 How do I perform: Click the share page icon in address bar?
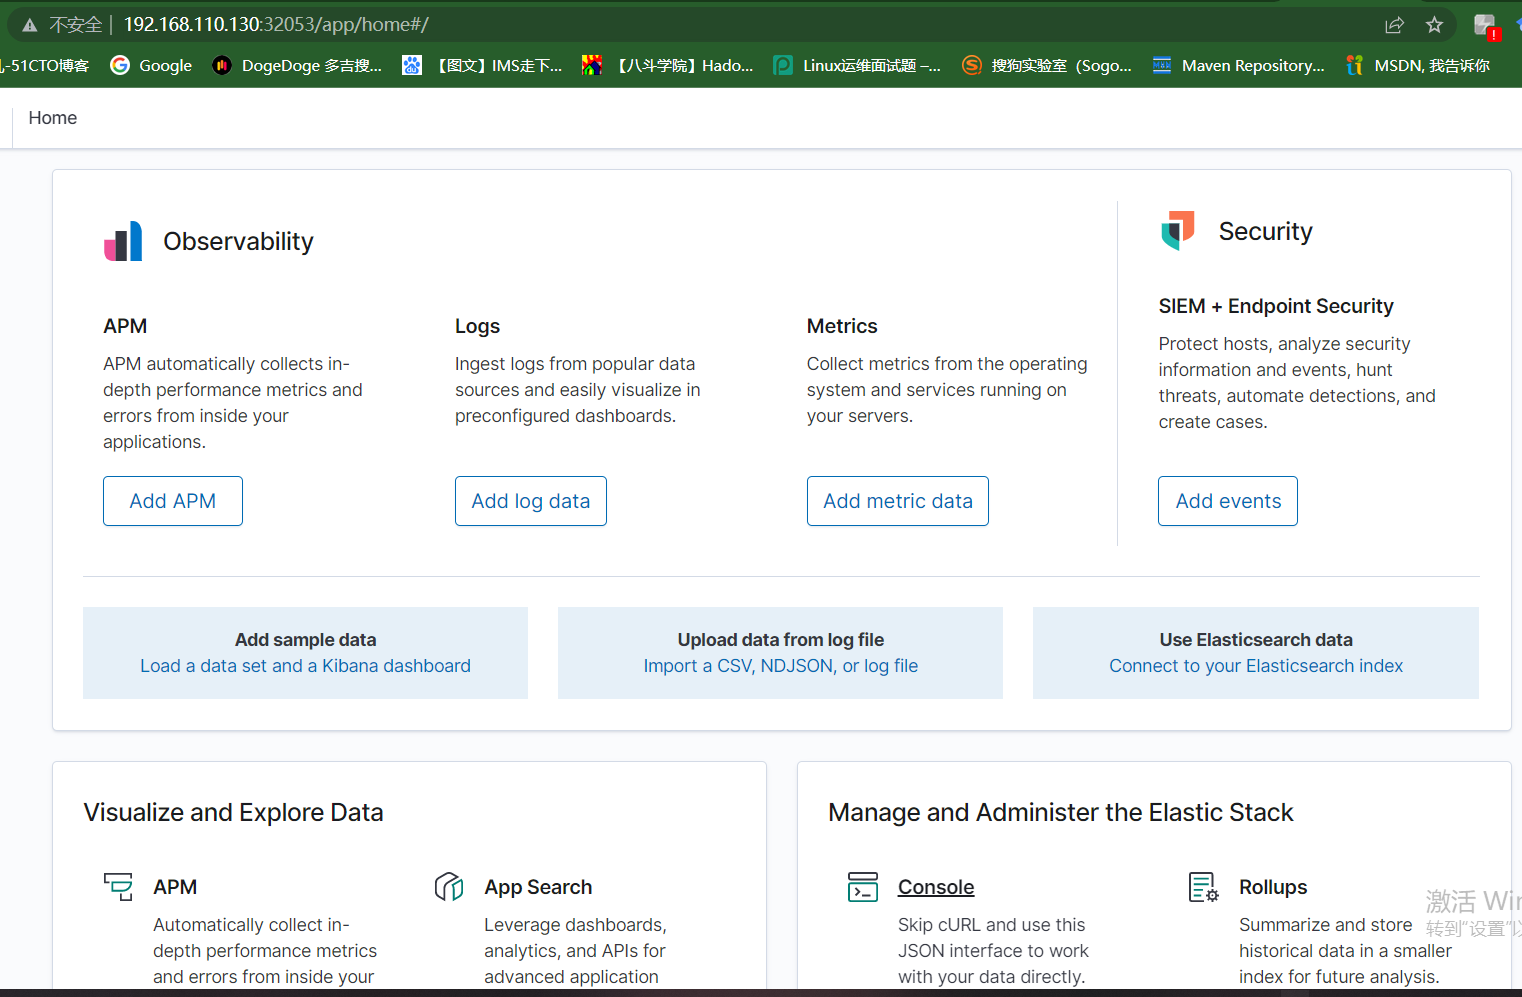(x=1394, y=25)
